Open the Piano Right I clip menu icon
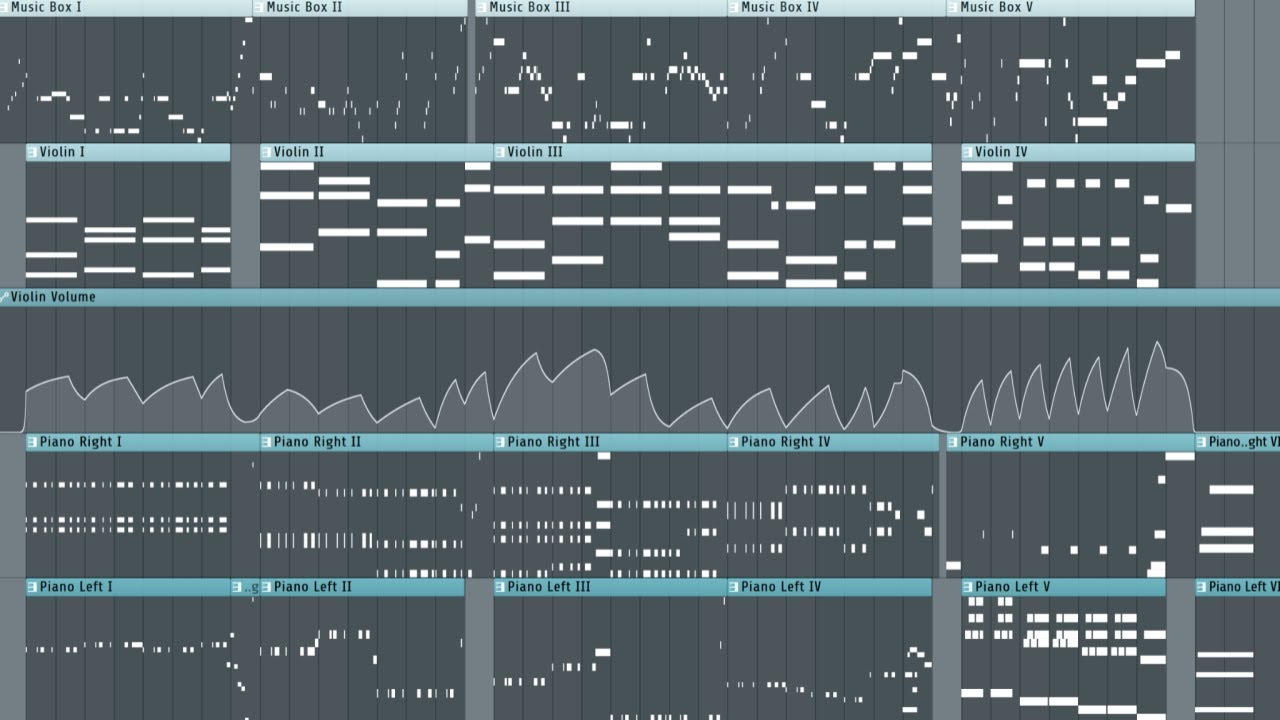The image size is (1280, 720). point(32,442)
